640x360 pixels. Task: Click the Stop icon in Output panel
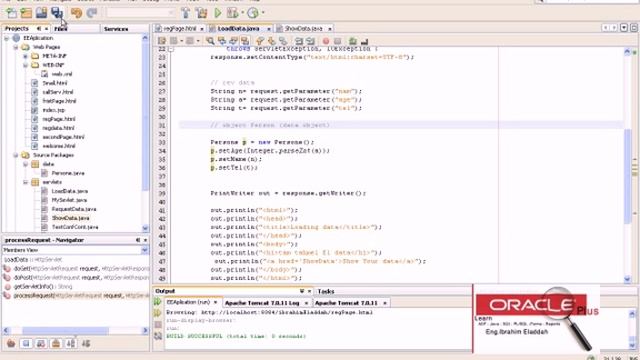[158, 325]
